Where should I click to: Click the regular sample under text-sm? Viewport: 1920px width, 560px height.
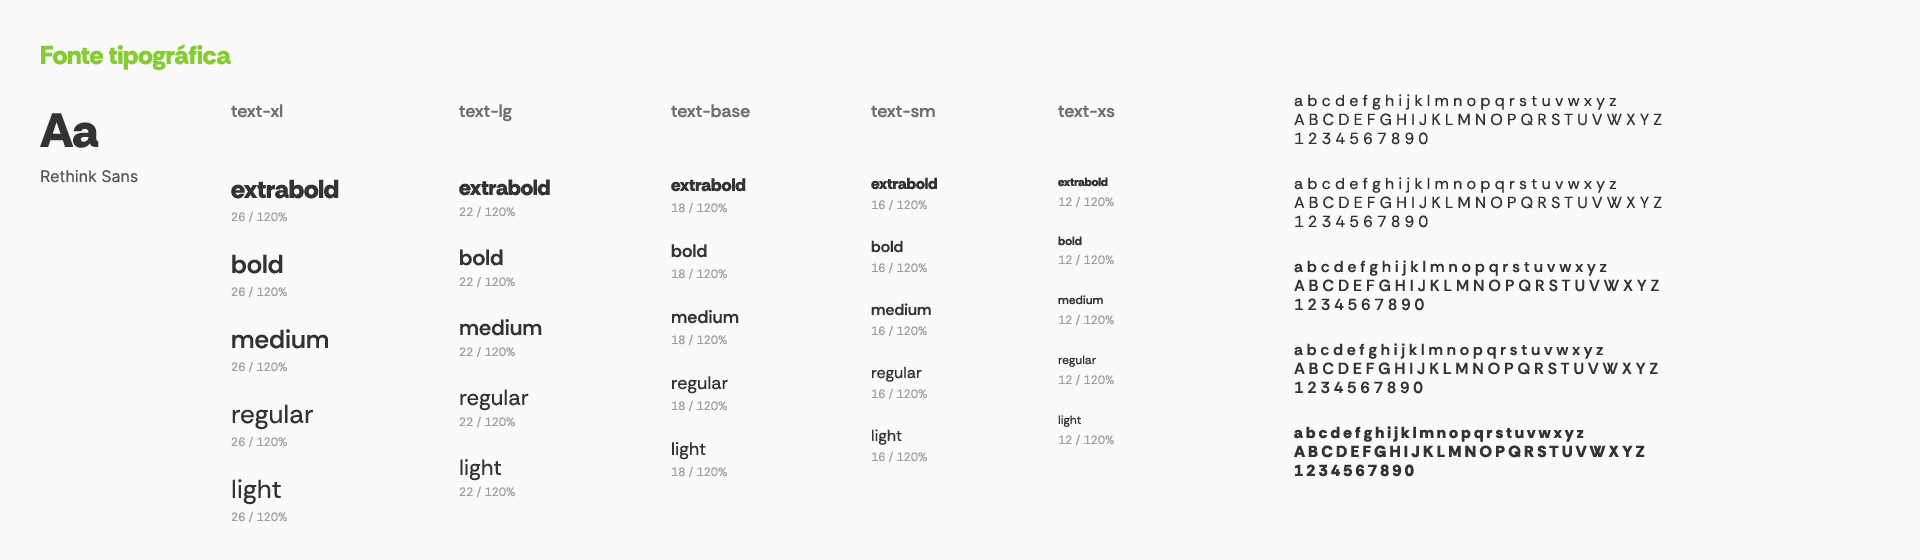click(896, 373)
